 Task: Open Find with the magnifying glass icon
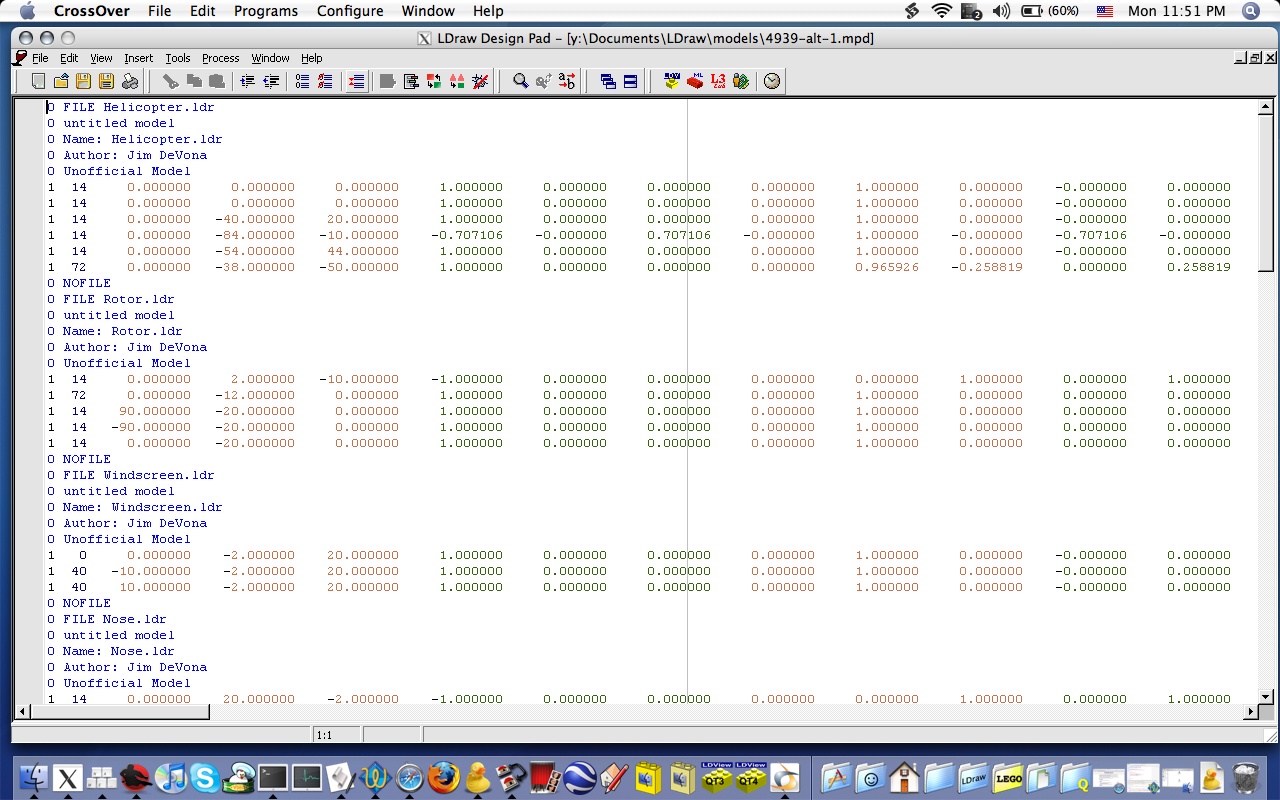(x=521, y=81)
